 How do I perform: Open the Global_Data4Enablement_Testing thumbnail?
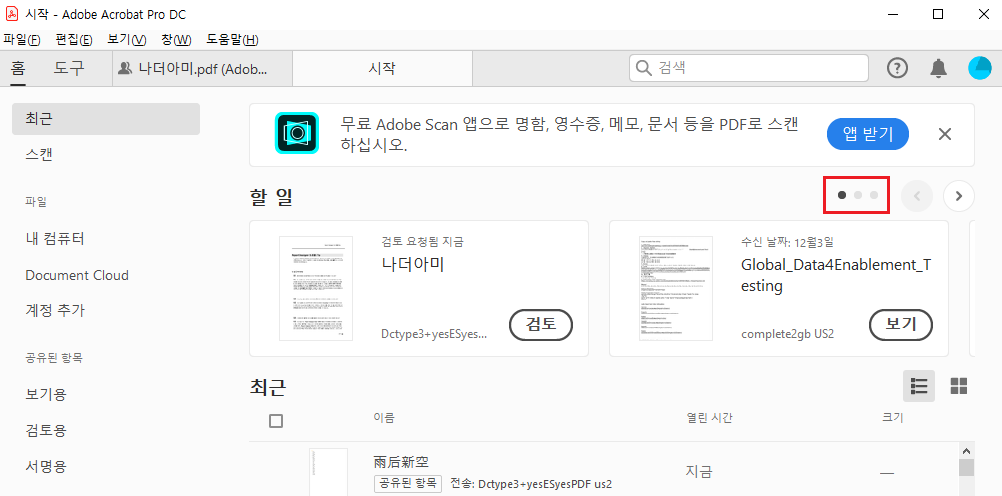[676, 288]
